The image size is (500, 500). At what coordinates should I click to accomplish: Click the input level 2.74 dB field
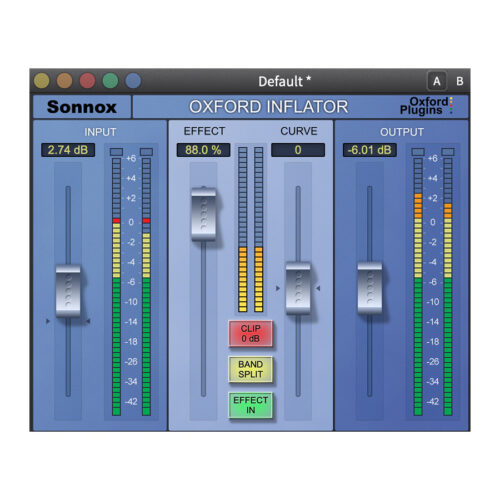[68, 150]
